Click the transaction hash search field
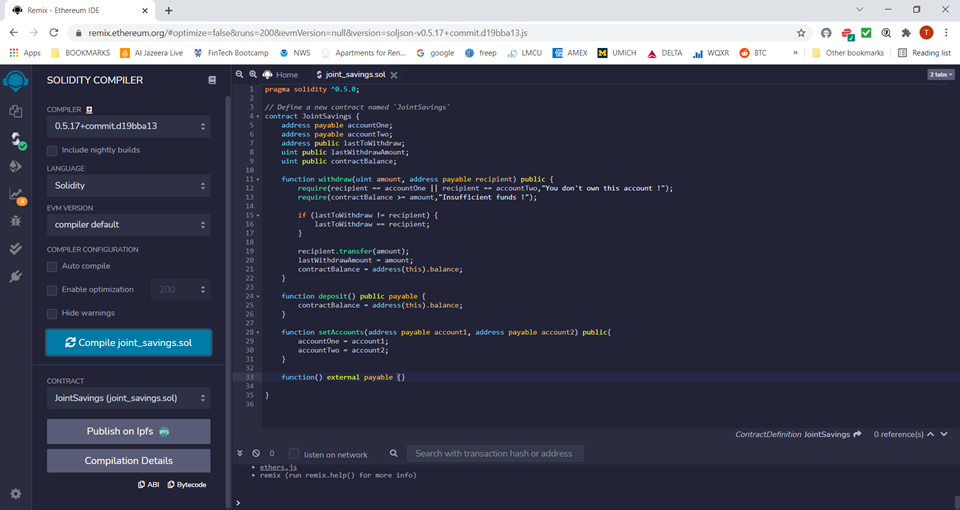Screen dimensions: 960x510 (x=495, y=454)
